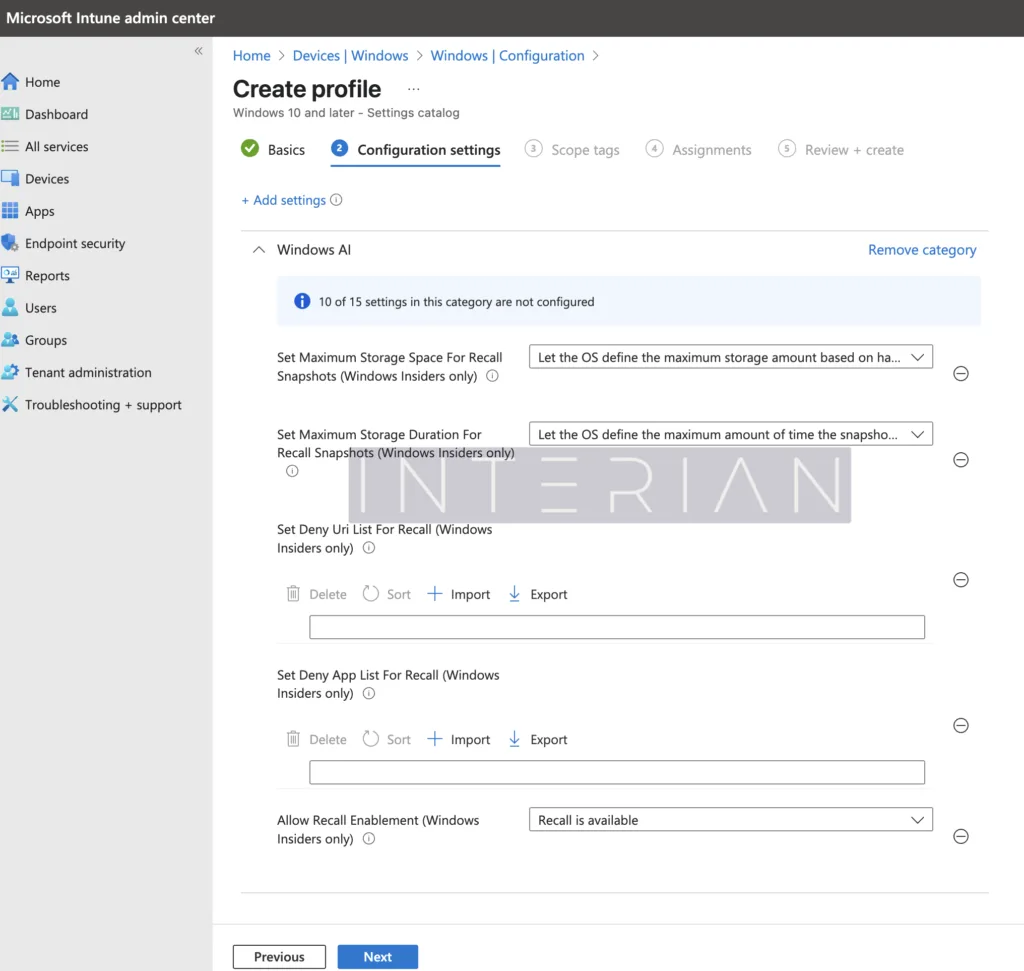Open Endpoint security from the sidebar
1024x971 pixels.
pyautogui.click(x=73, y=243)
